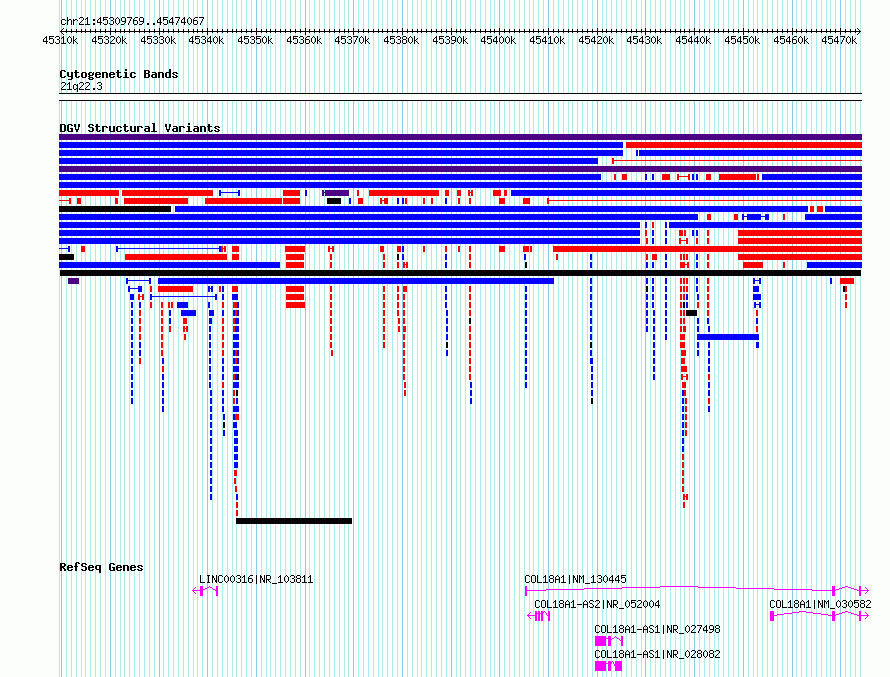Select the 45340k ruler label

[206, 40]
